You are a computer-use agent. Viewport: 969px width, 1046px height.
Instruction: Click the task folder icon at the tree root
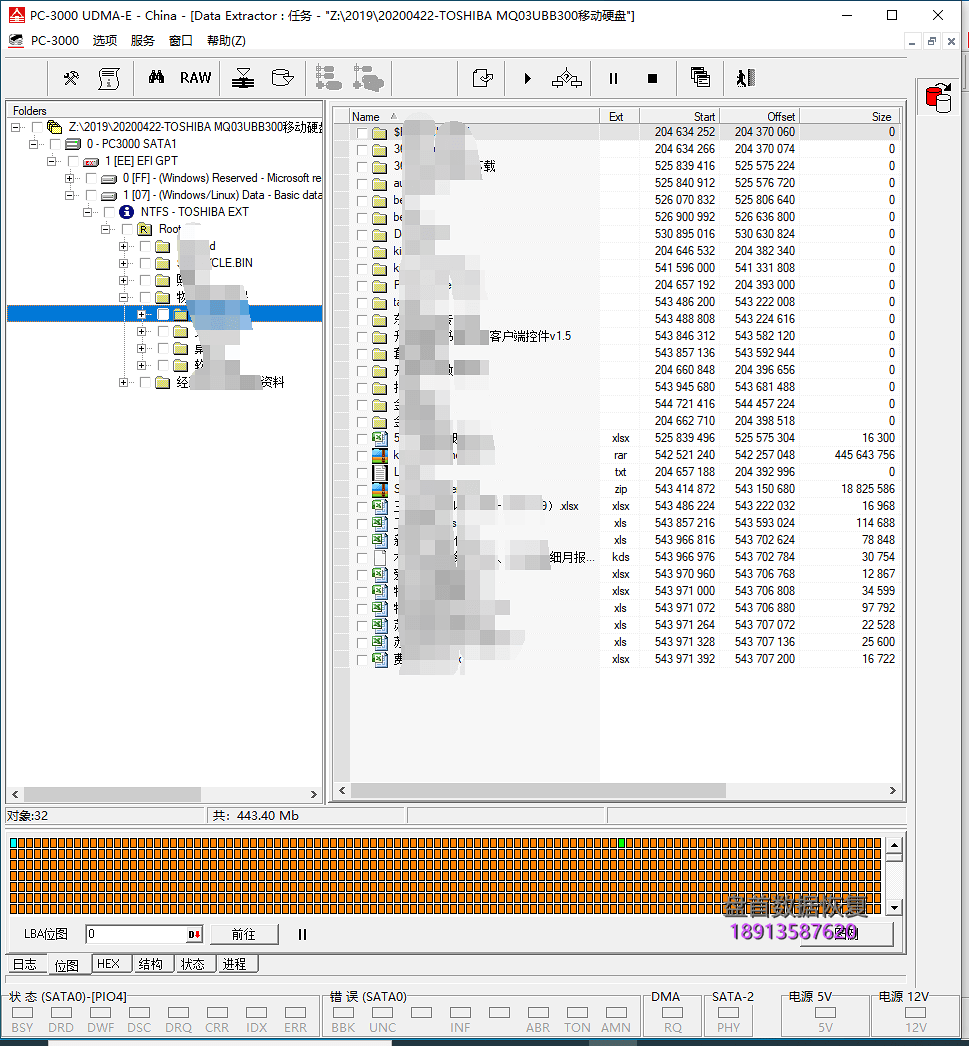tap(55, 127)
